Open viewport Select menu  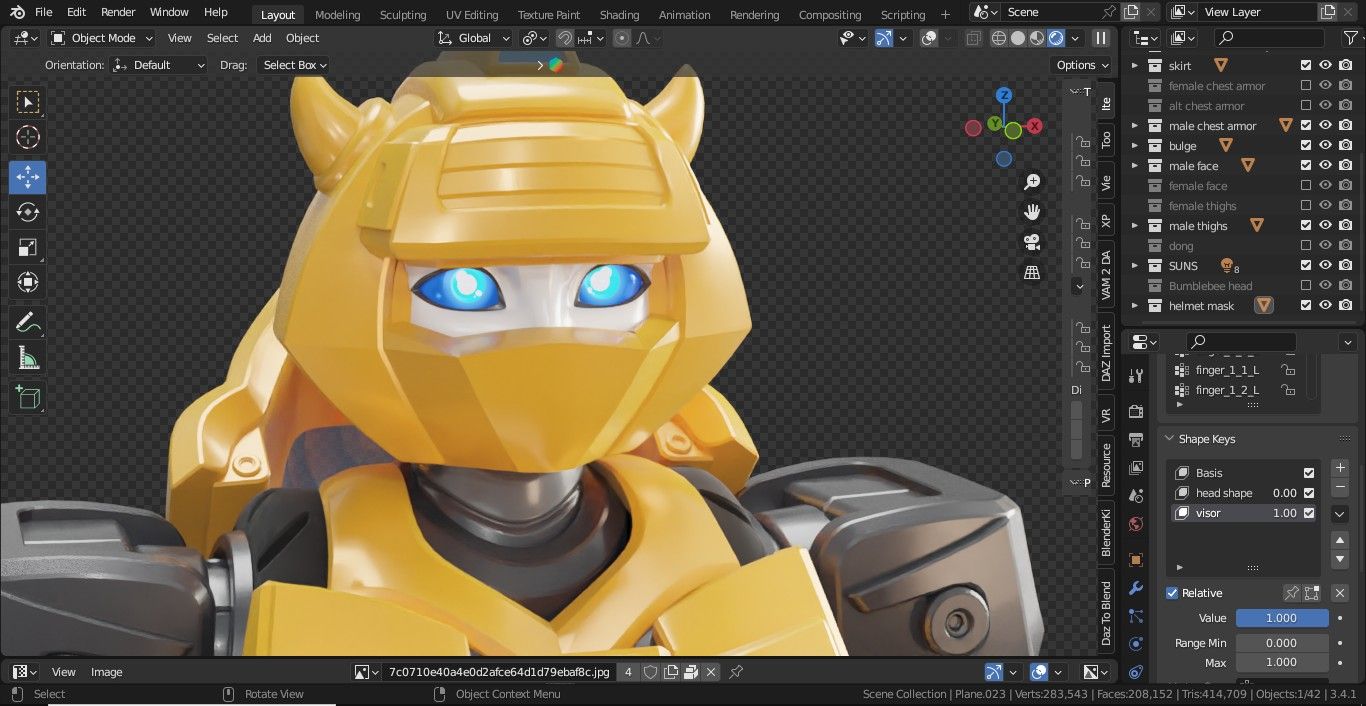click(222, 38)
